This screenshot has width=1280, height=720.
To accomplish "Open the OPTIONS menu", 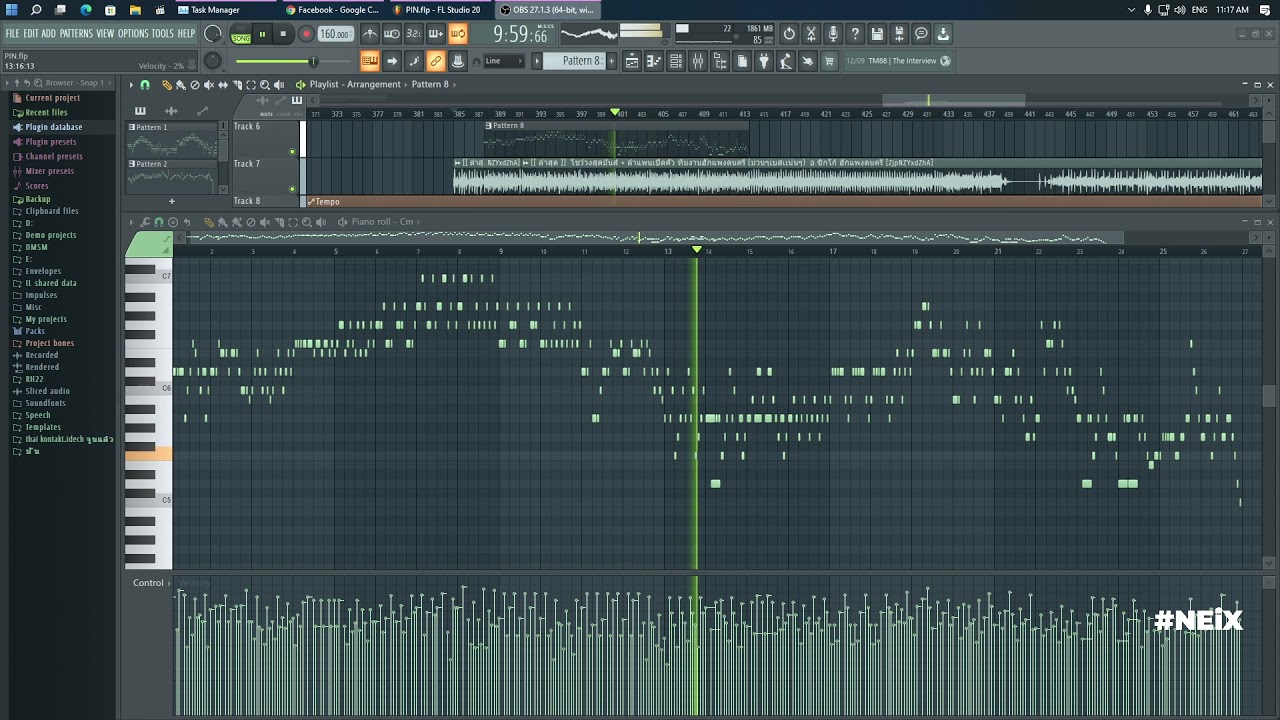I will click(133, 34).
